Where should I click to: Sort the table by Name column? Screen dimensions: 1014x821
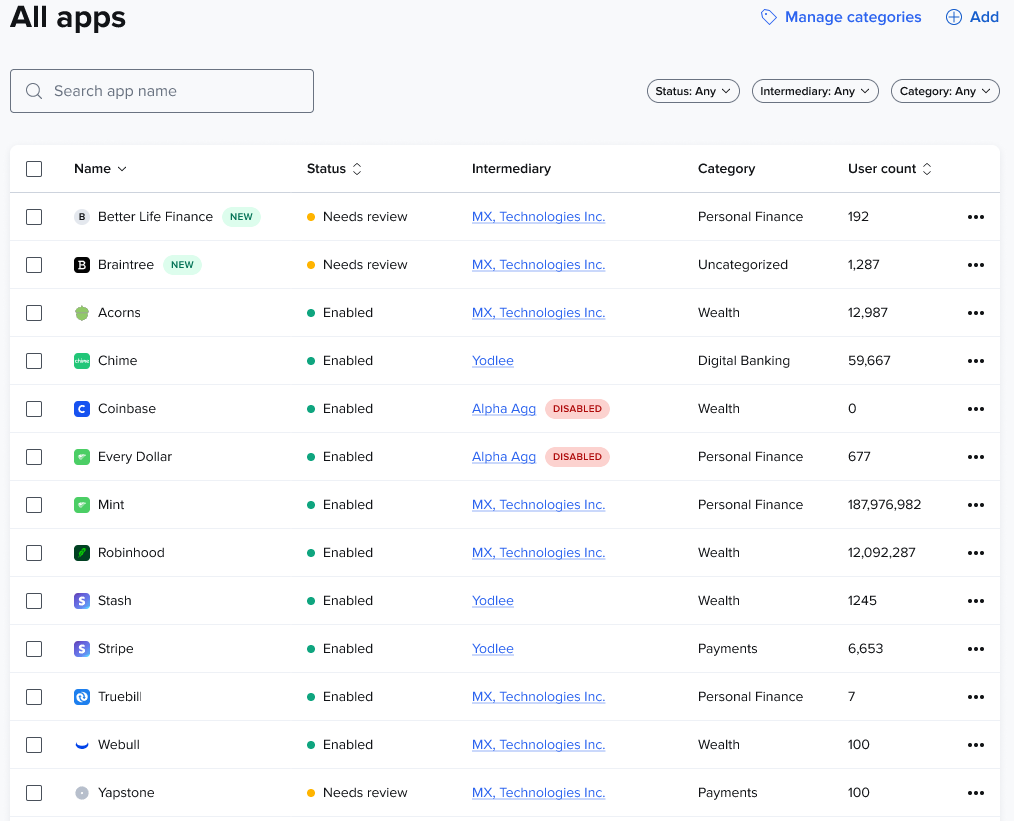[100, 169]
